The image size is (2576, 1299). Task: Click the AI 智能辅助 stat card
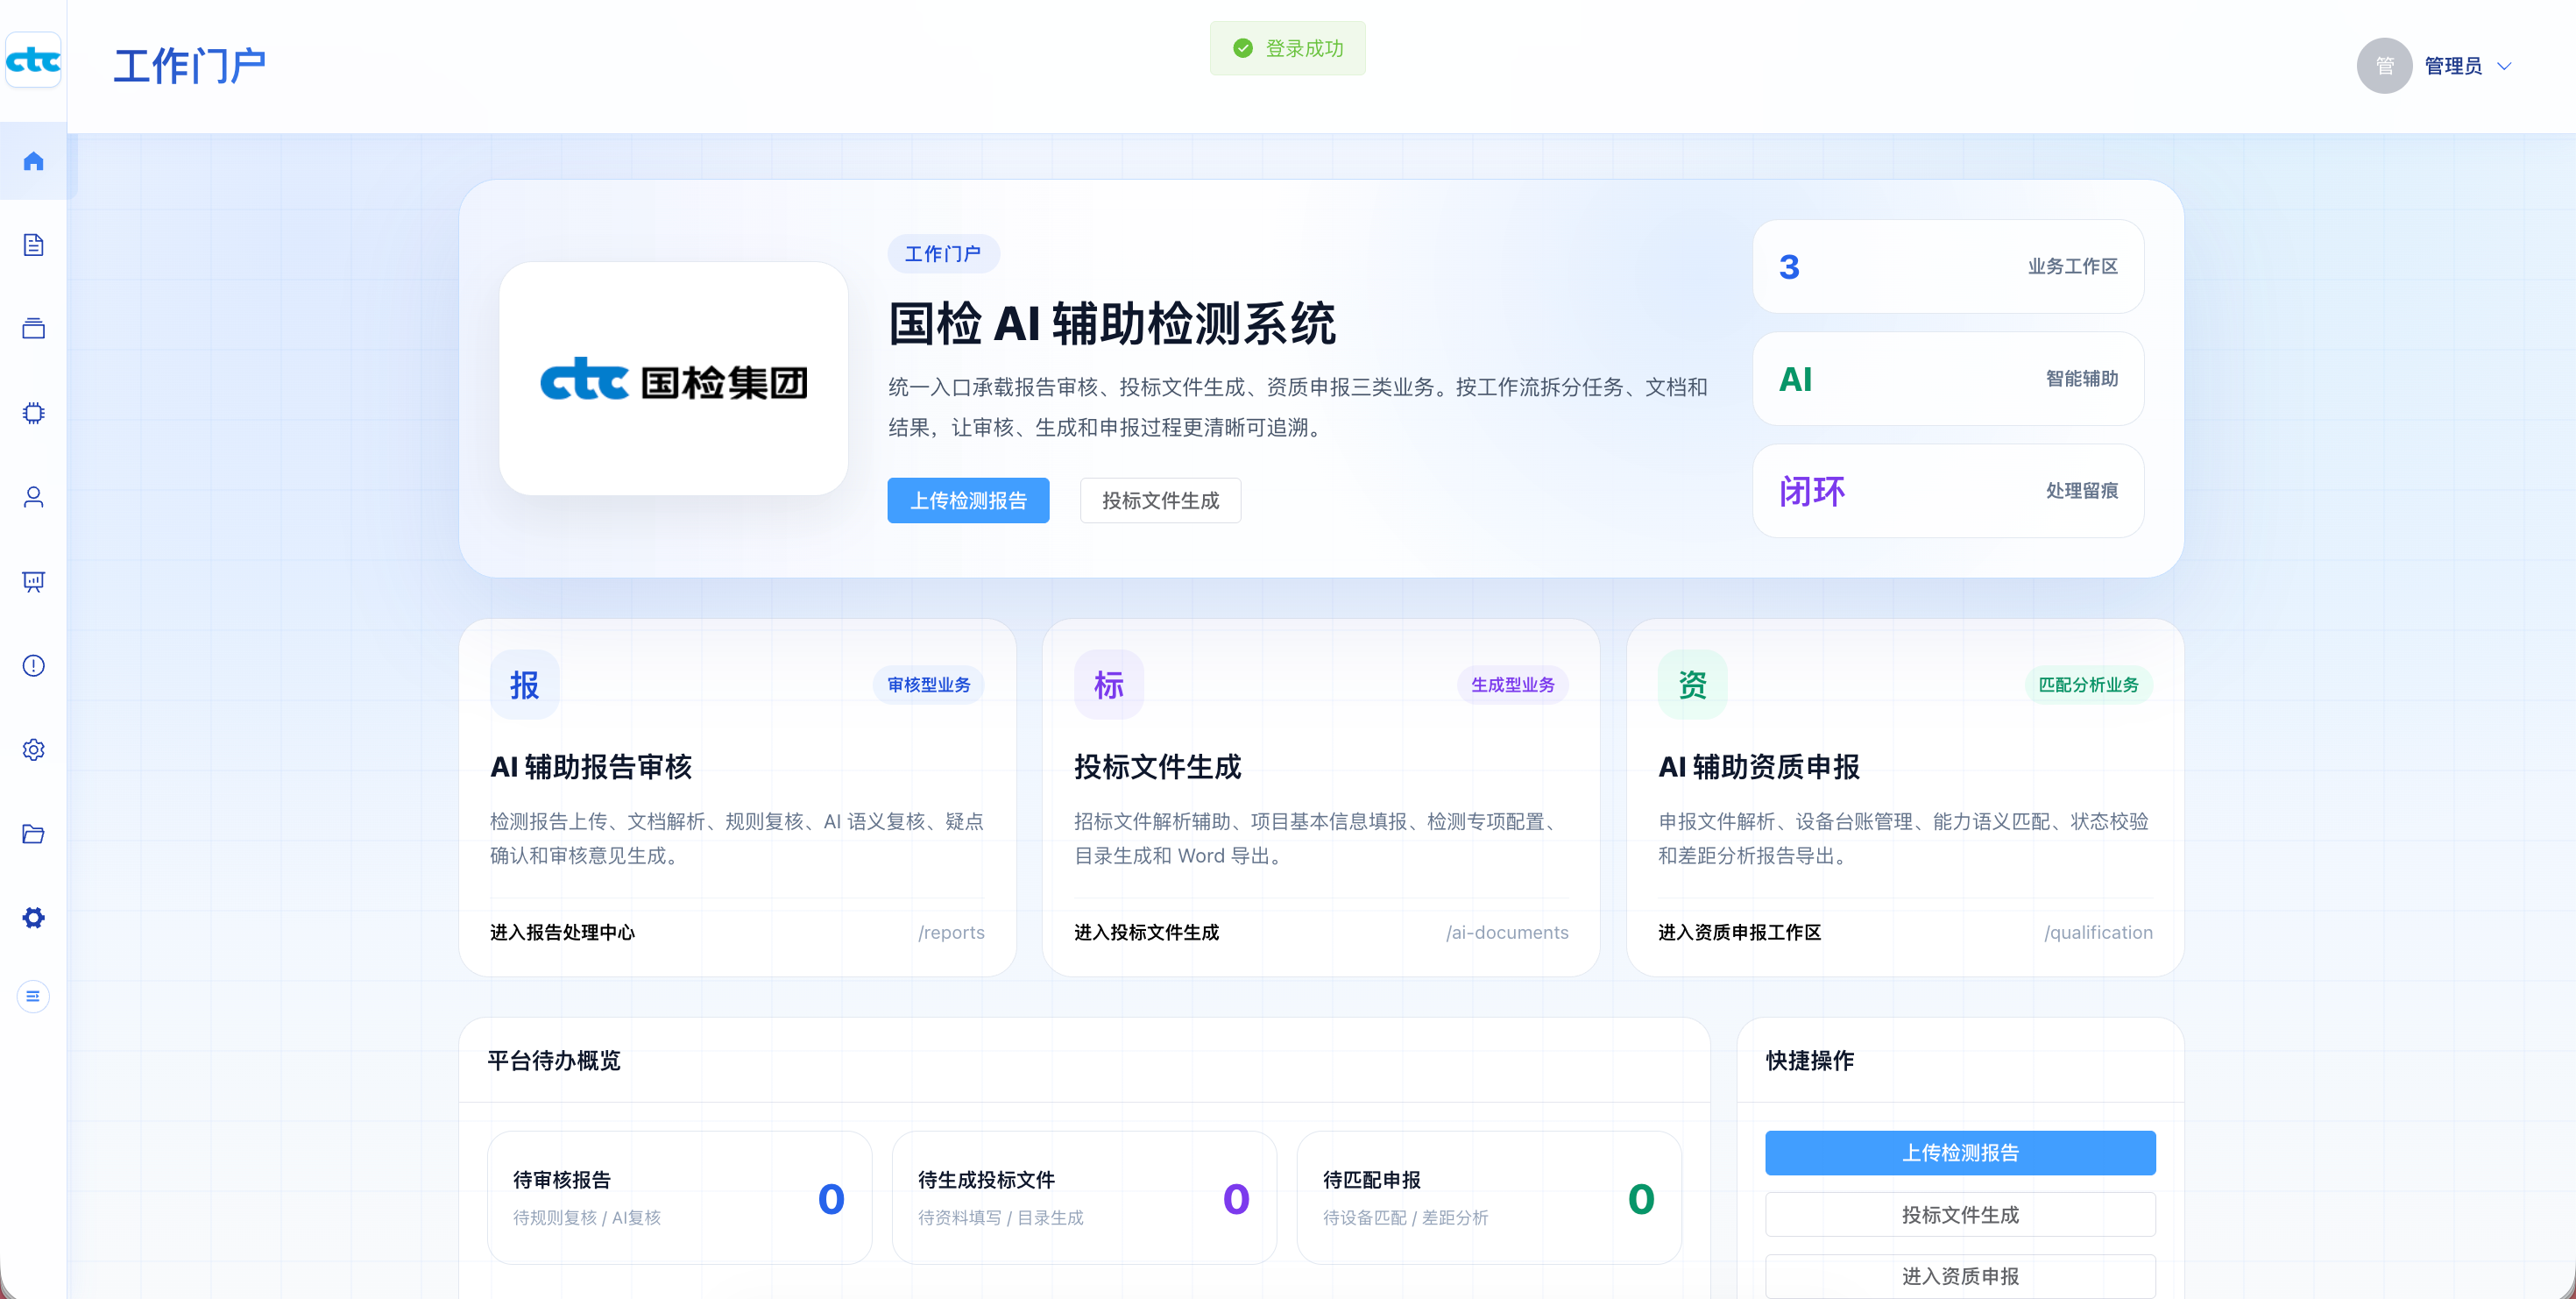click(1948, 379)
